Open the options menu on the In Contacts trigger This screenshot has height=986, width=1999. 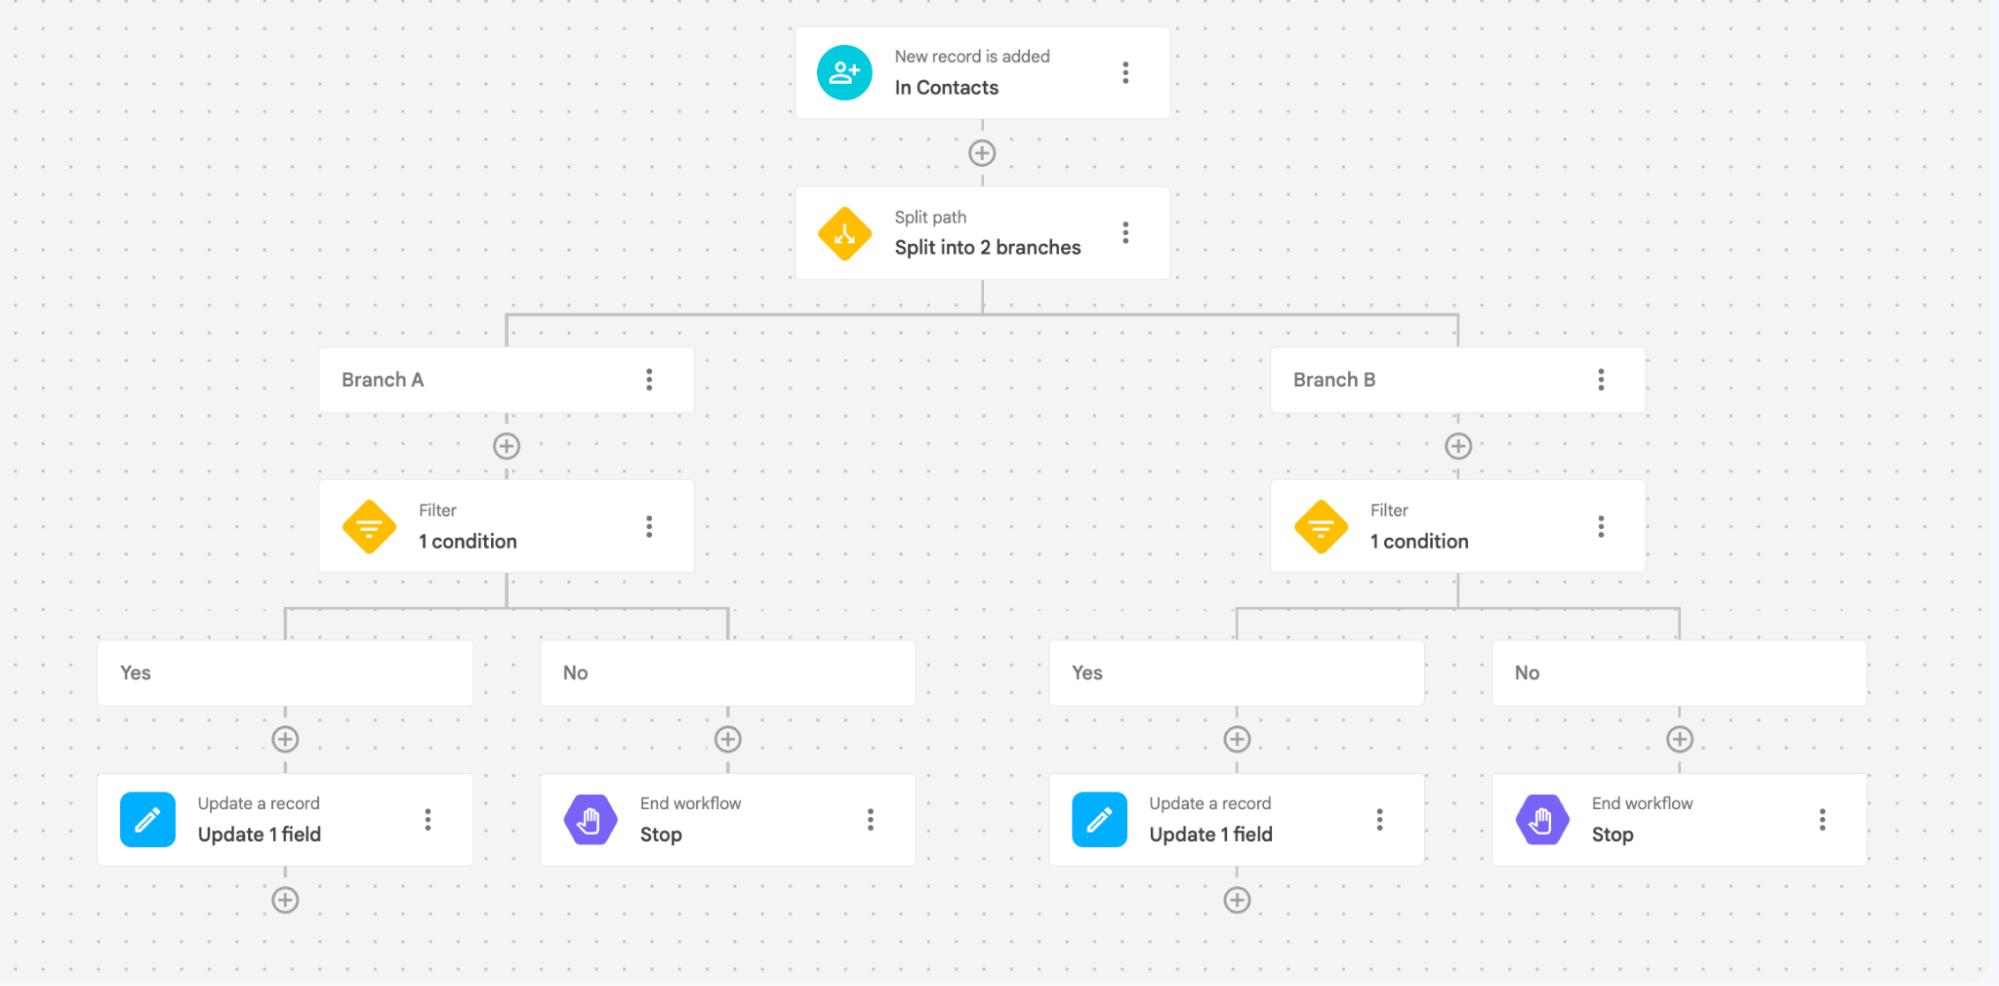pos(1125,72)
